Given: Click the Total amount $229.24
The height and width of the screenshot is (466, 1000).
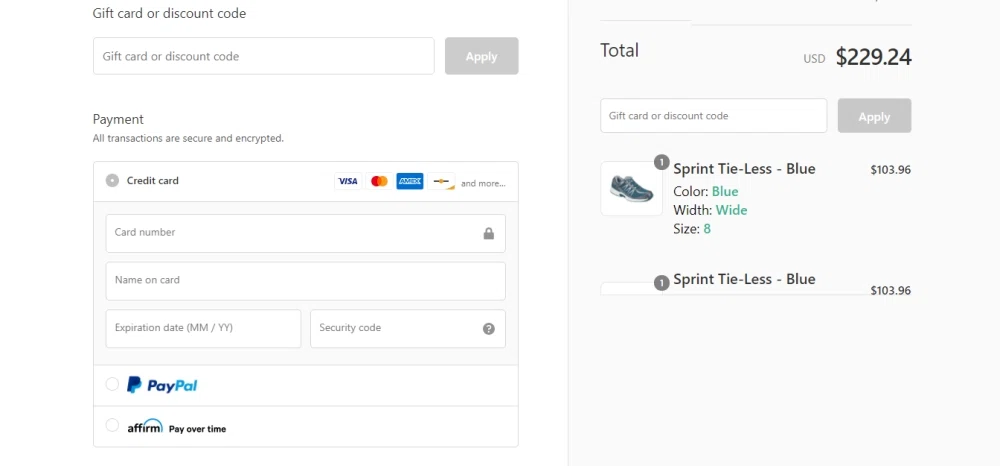Looking at the screenshot, I should [874, 57].
